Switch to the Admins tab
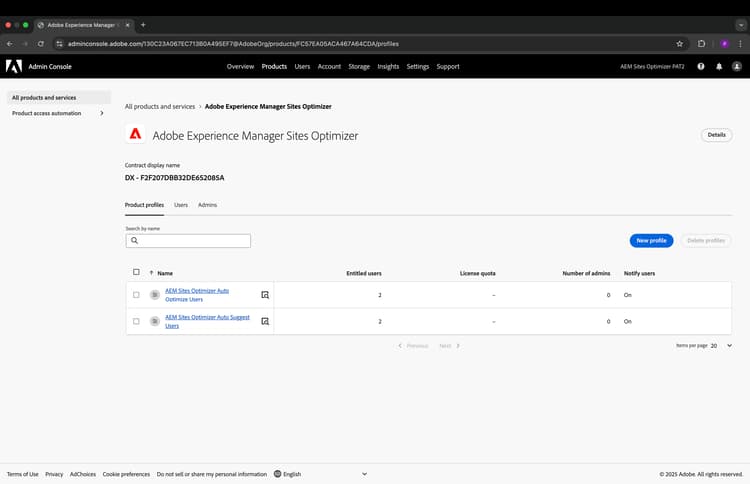Image resolution: width=750 pixels, height=484 pixels. (x=208, y=205)
